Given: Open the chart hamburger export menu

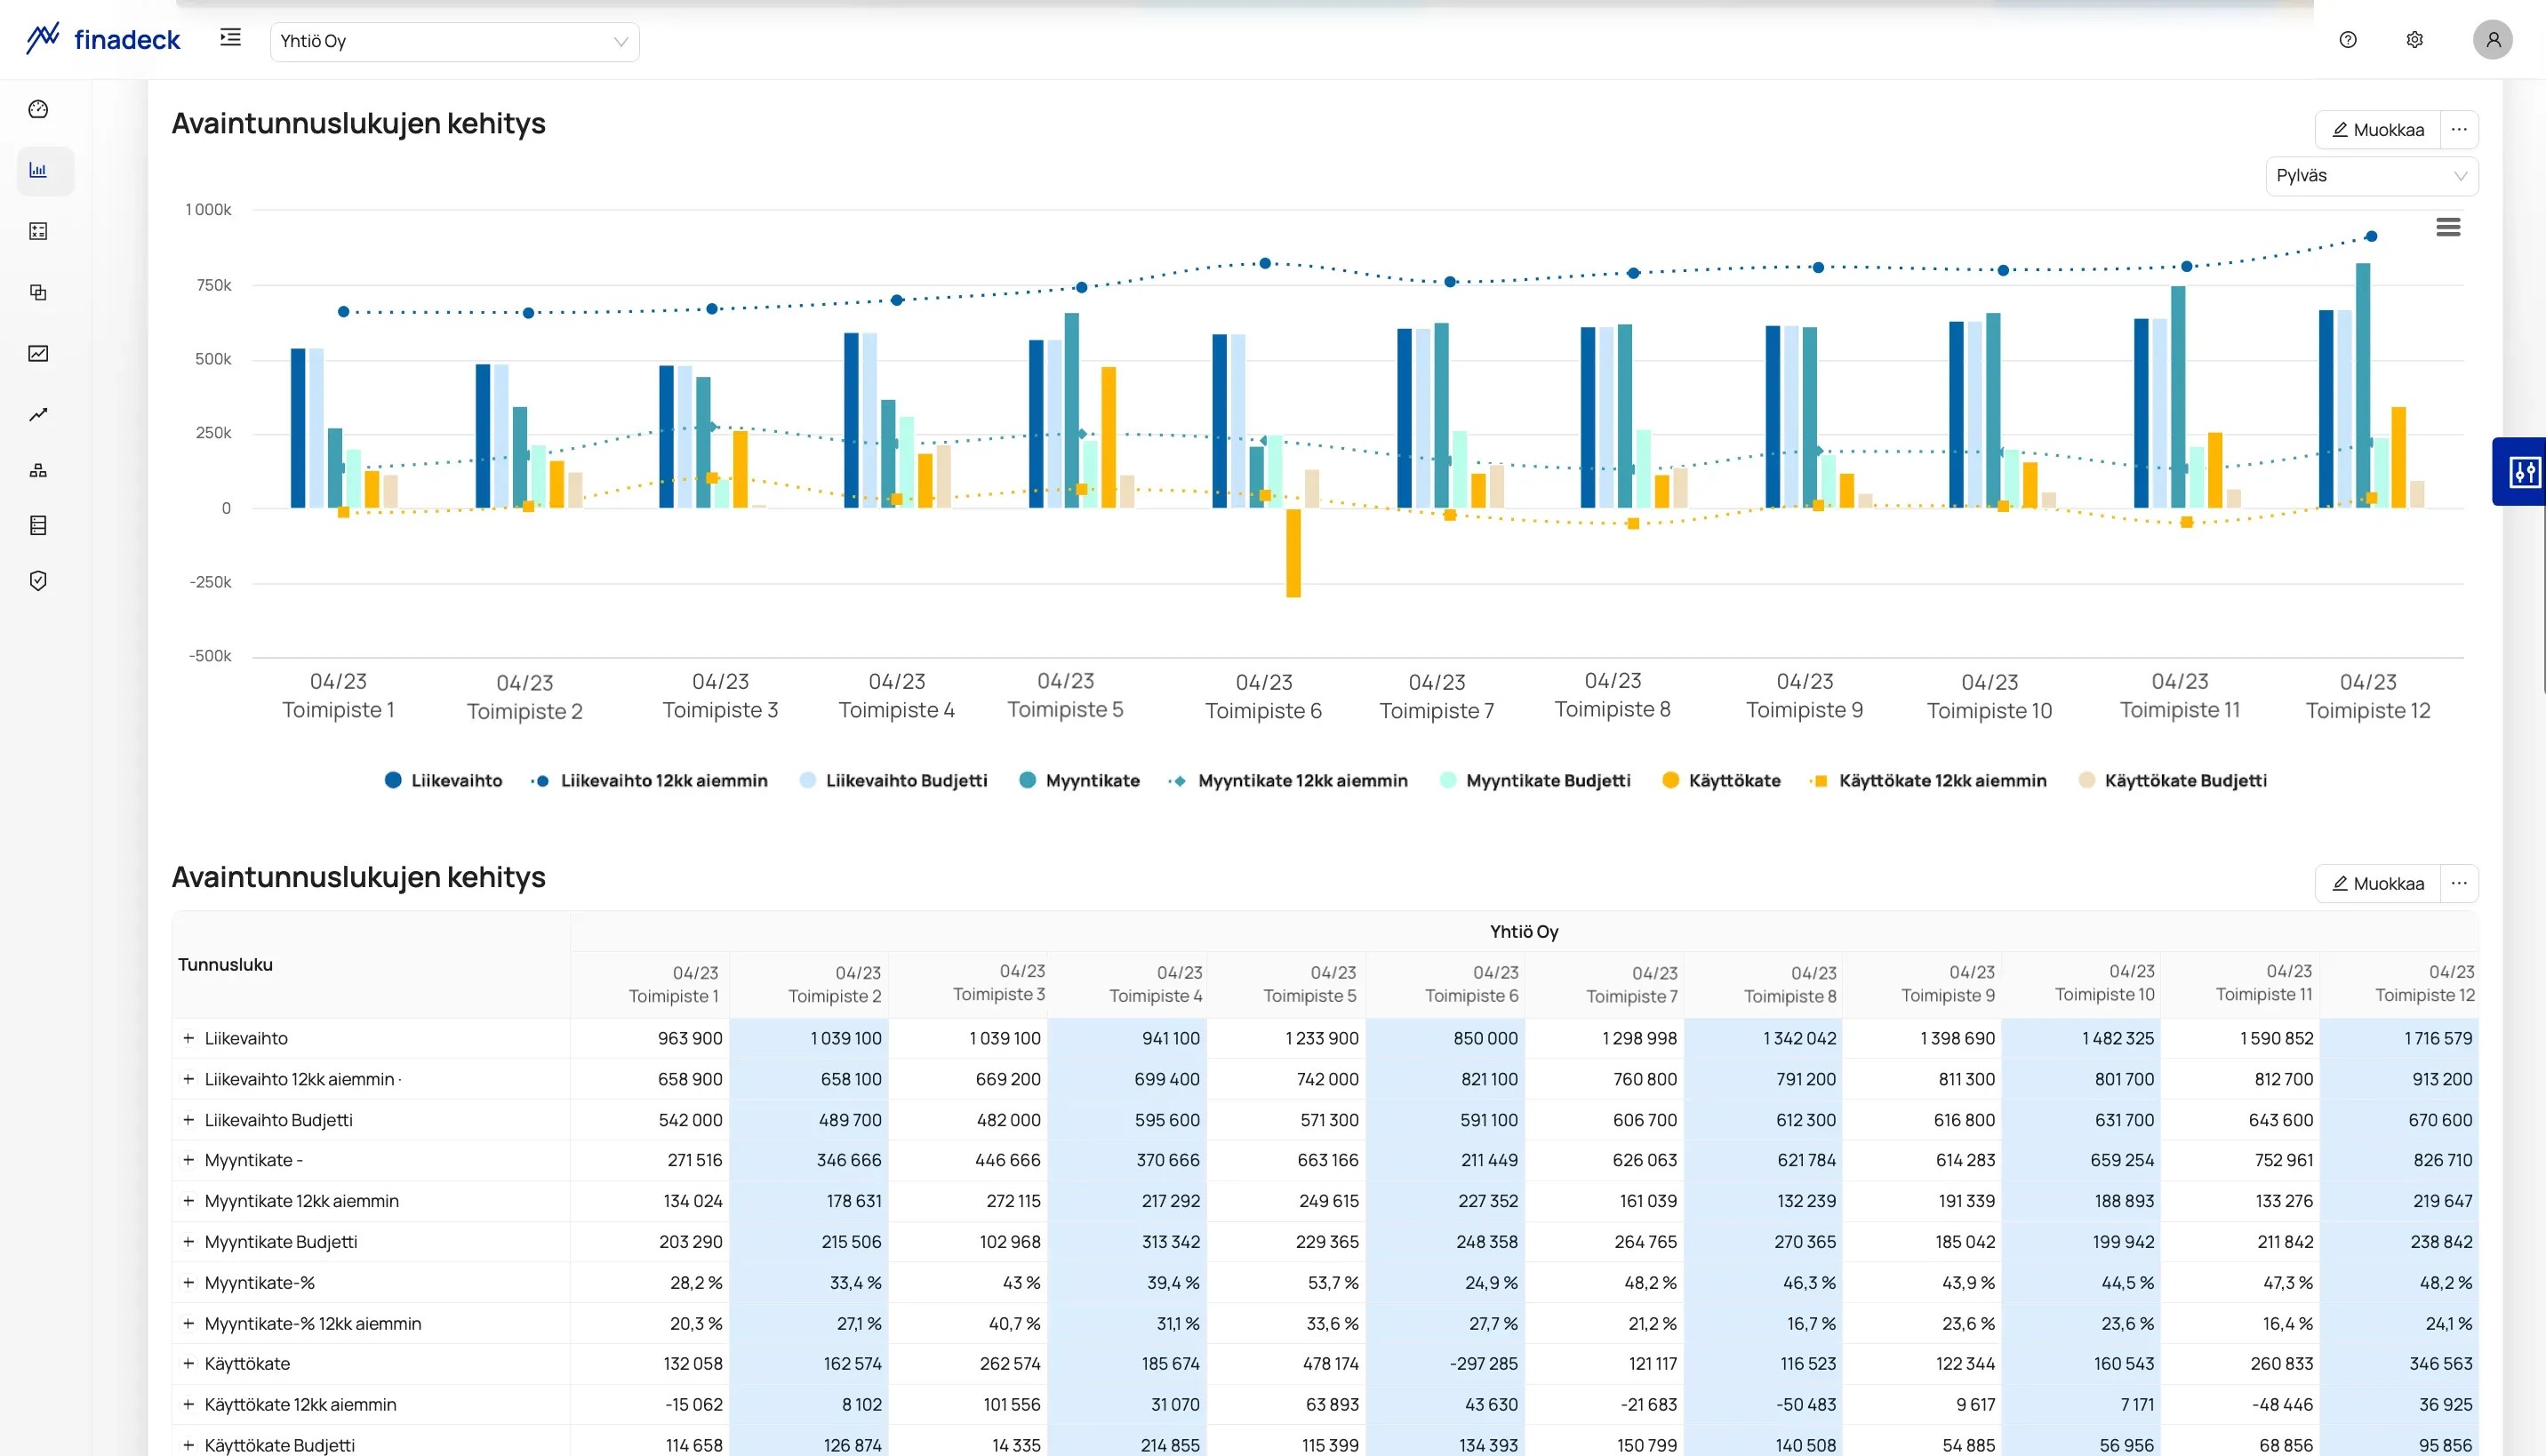Looking at the screenshot, I should 2447,228.
